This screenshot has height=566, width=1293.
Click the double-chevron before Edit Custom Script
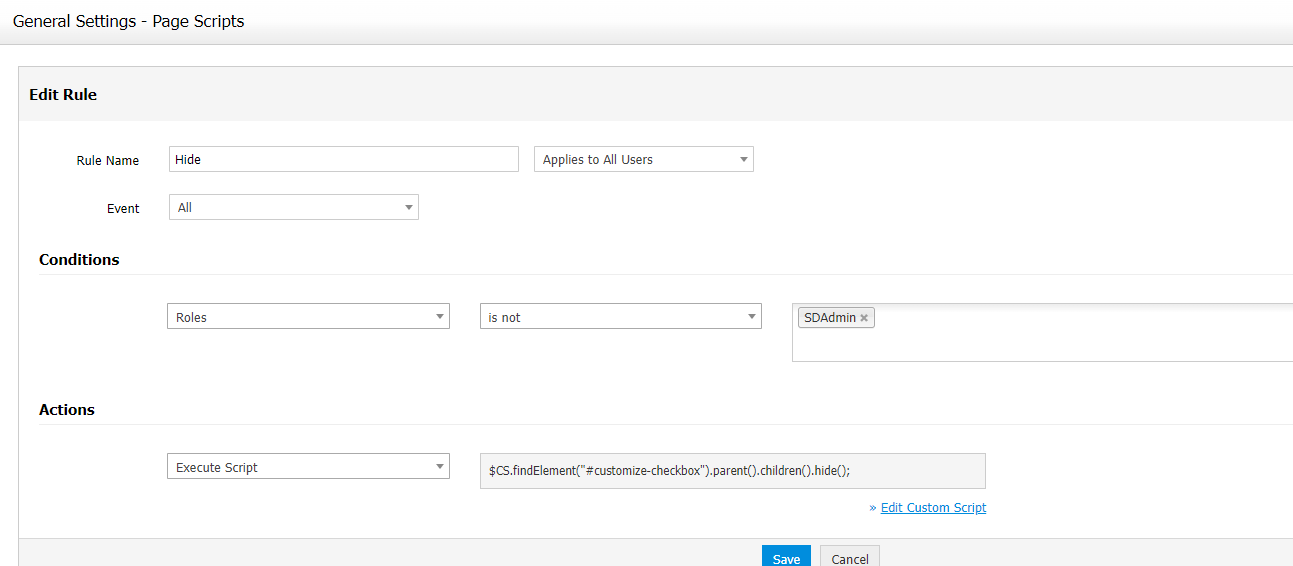[x=873, y=508]
